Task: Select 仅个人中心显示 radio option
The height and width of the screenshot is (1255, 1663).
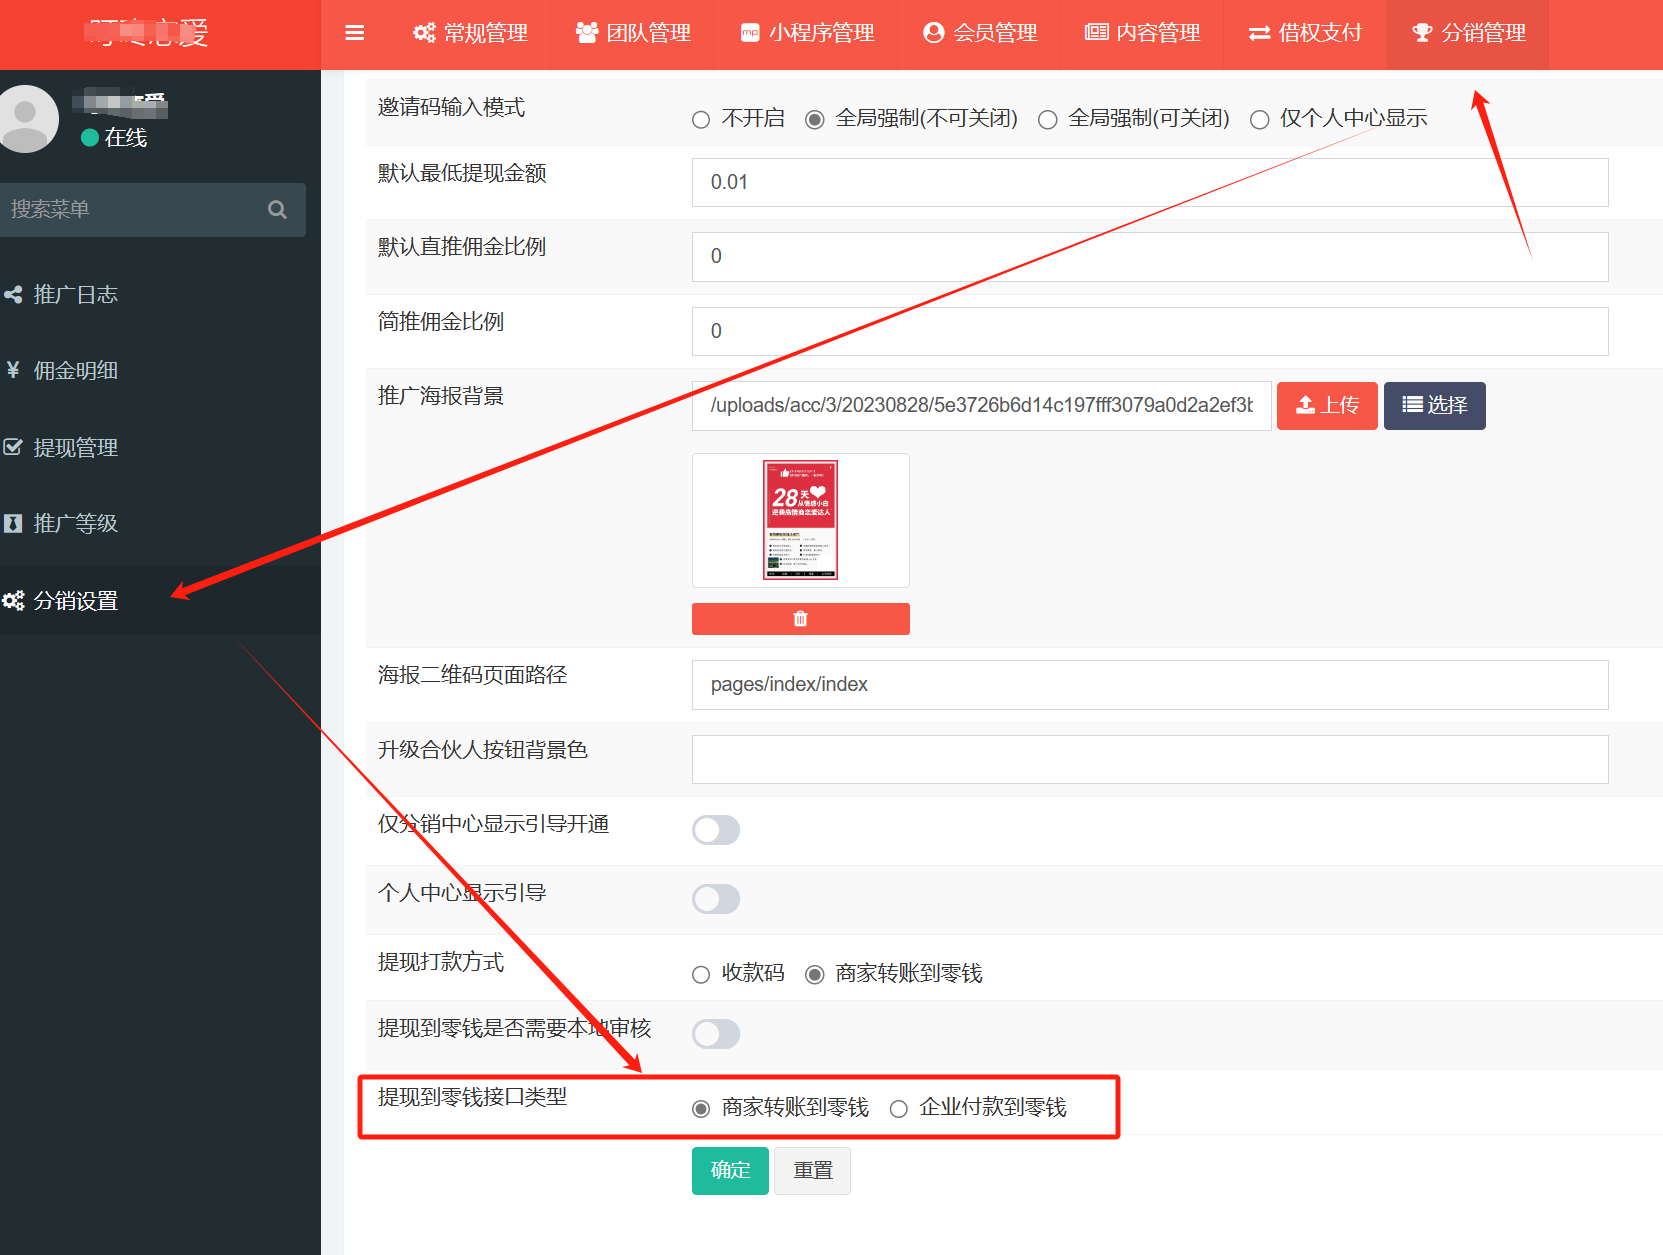Action: [1260, 120]
